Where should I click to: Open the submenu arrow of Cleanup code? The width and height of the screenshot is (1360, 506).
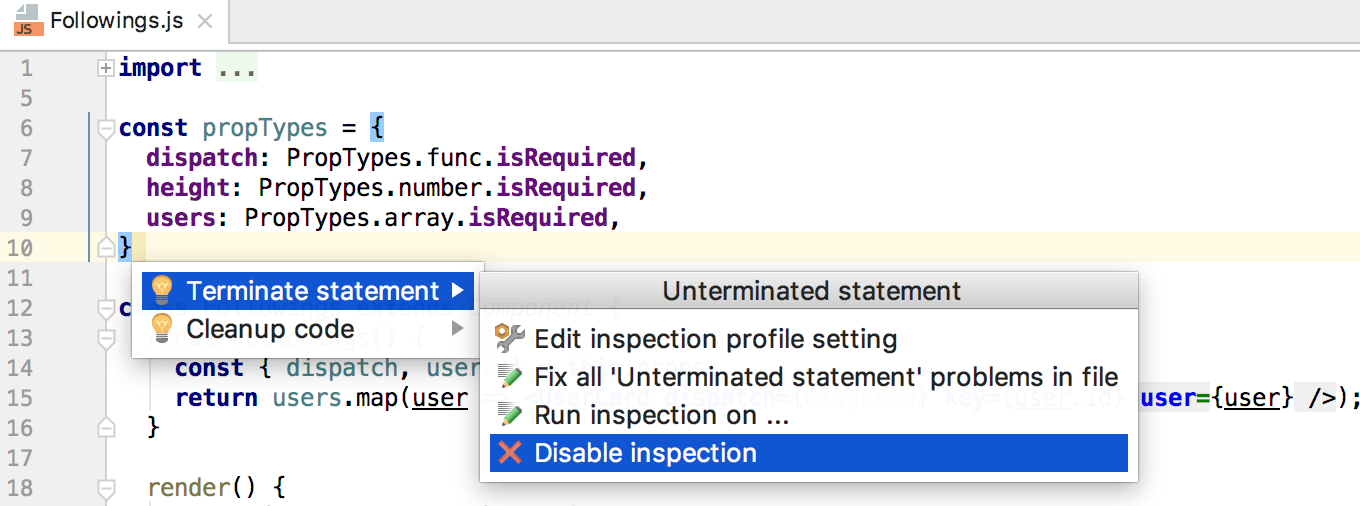pos(458,329)
